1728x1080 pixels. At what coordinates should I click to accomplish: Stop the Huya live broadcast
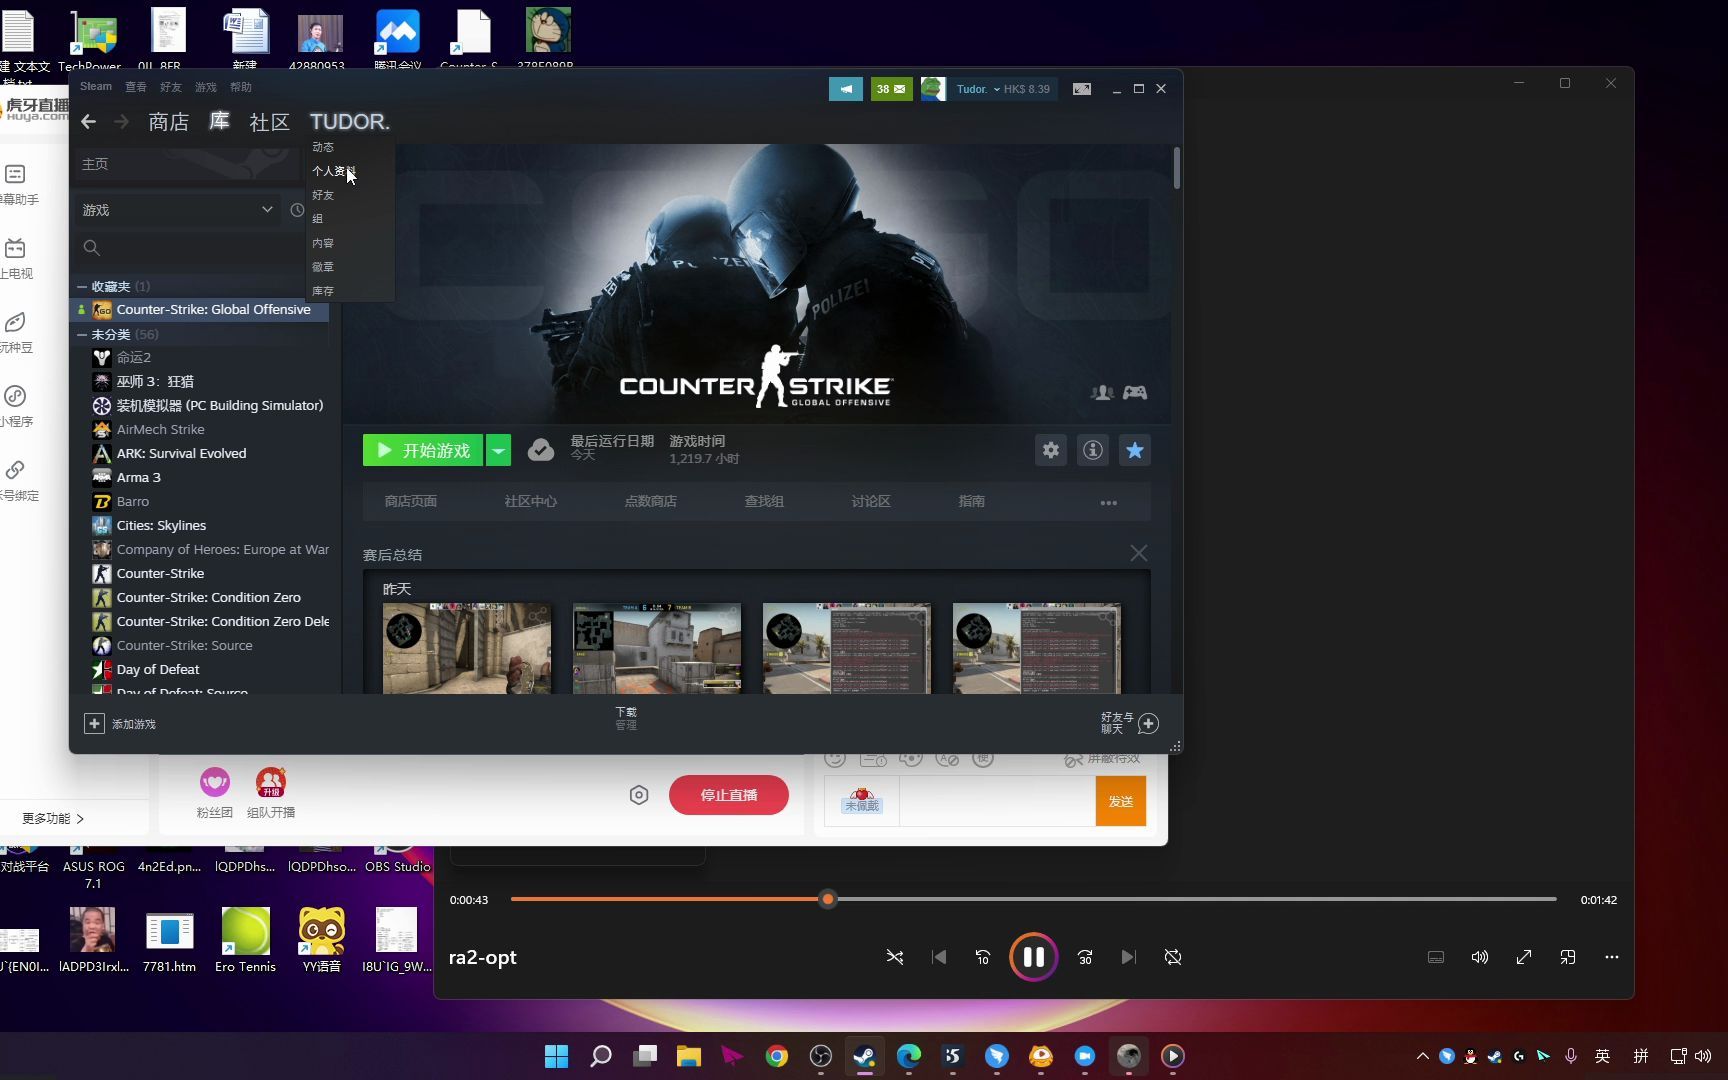pos(729,795)
